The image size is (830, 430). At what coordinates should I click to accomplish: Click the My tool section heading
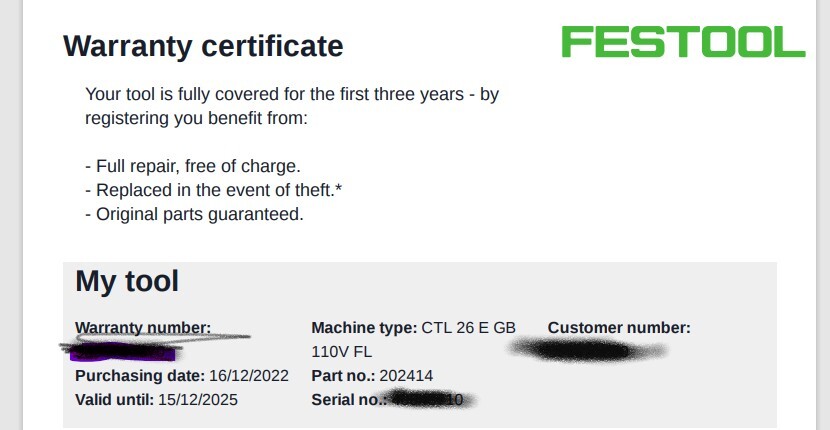click(x=127, y=281)
